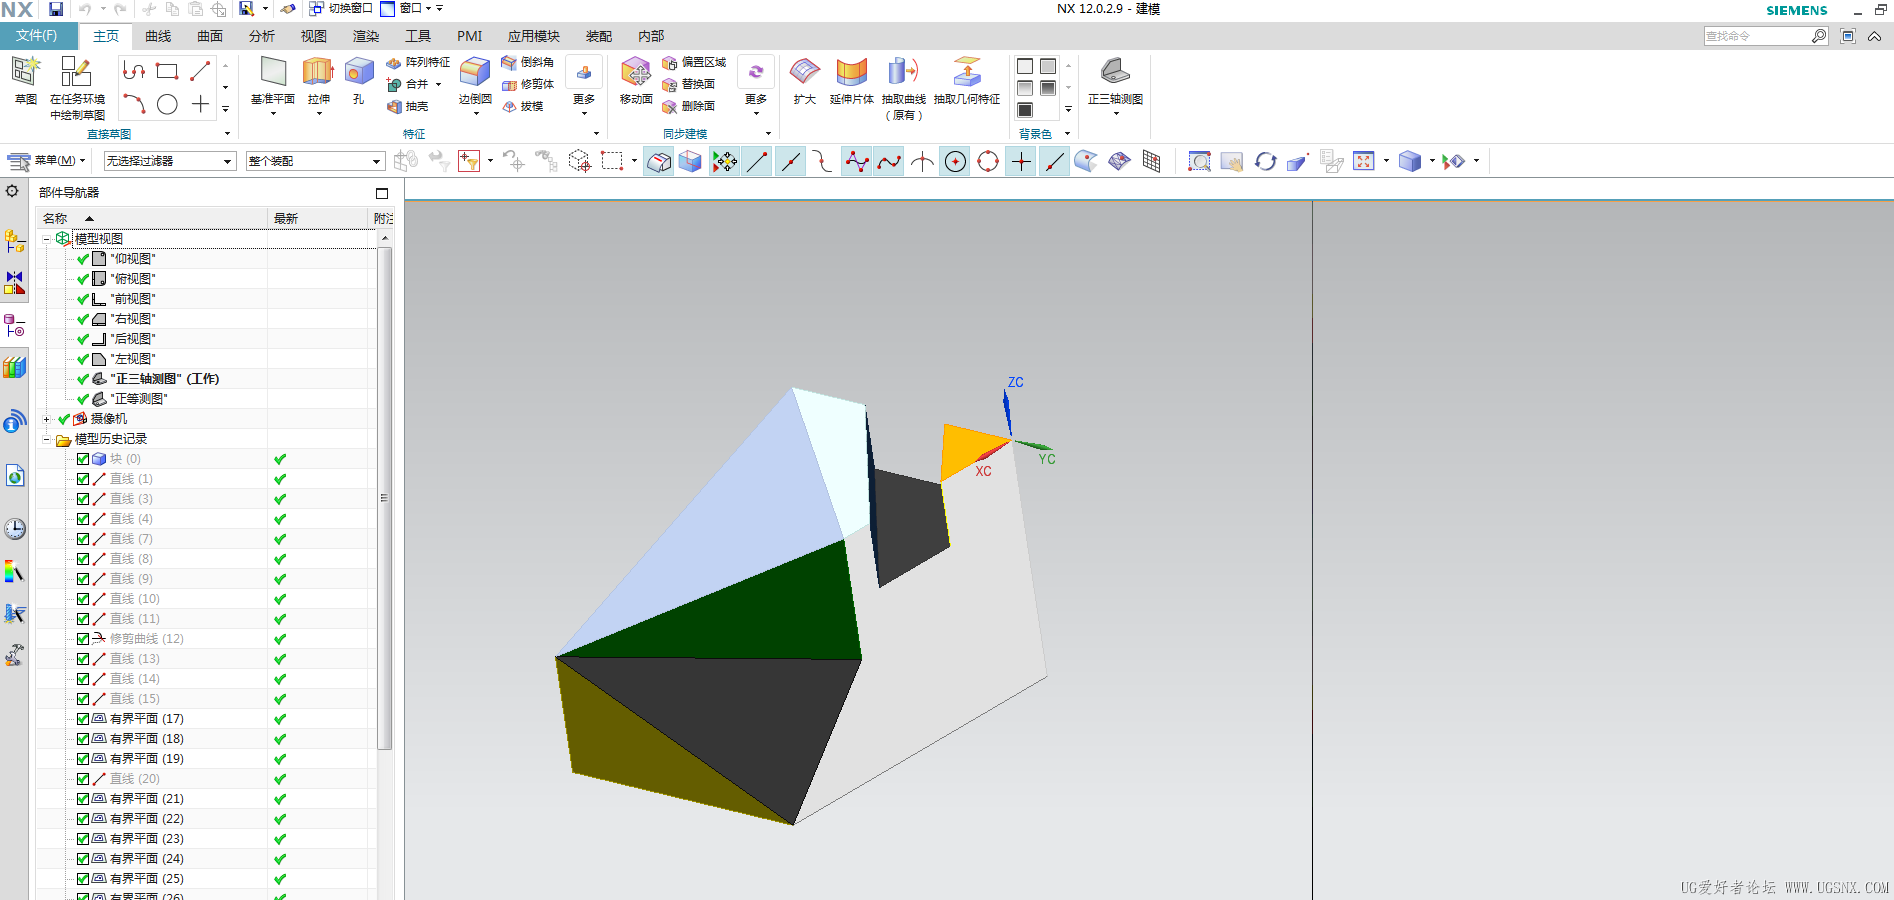Click the 菜单(M) button
The width and height of the screenshot is (1894, 900).
click(46, 161)
